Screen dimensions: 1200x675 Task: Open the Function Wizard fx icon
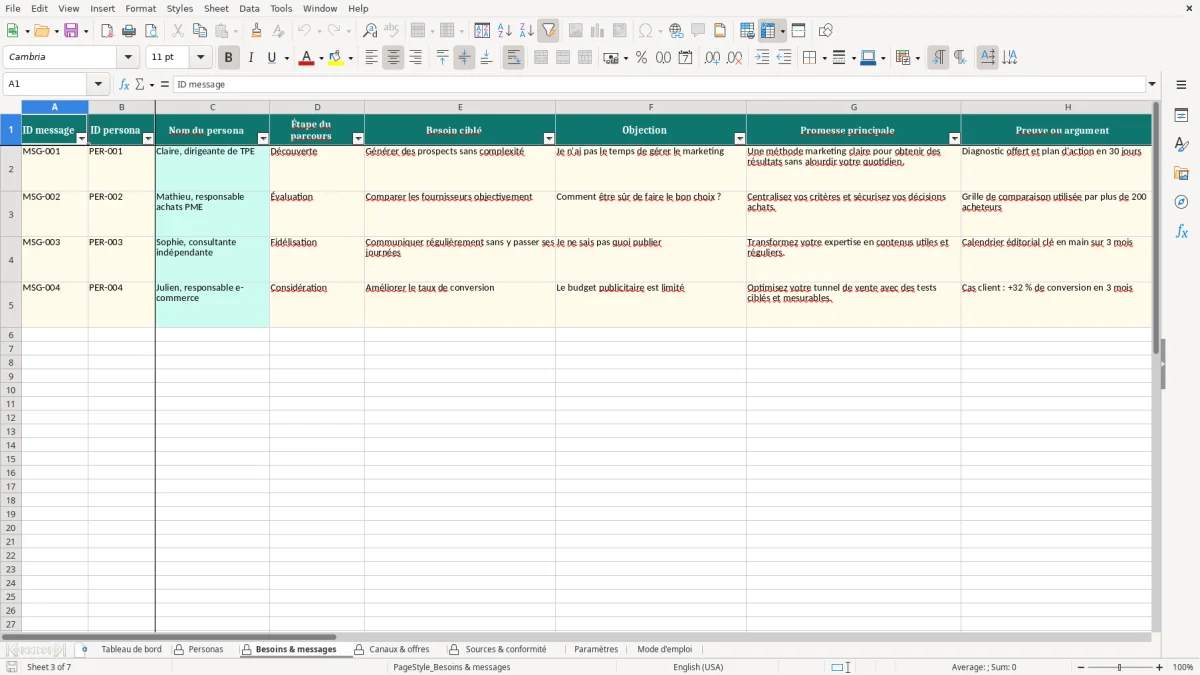pyautogui.click(x=124, y=85)
